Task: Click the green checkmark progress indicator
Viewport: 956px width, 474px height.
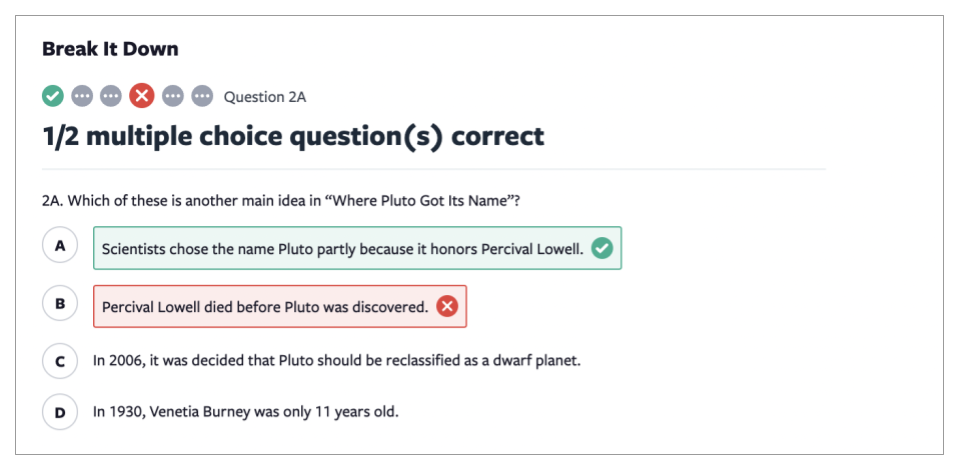Action: coord(53,96)
